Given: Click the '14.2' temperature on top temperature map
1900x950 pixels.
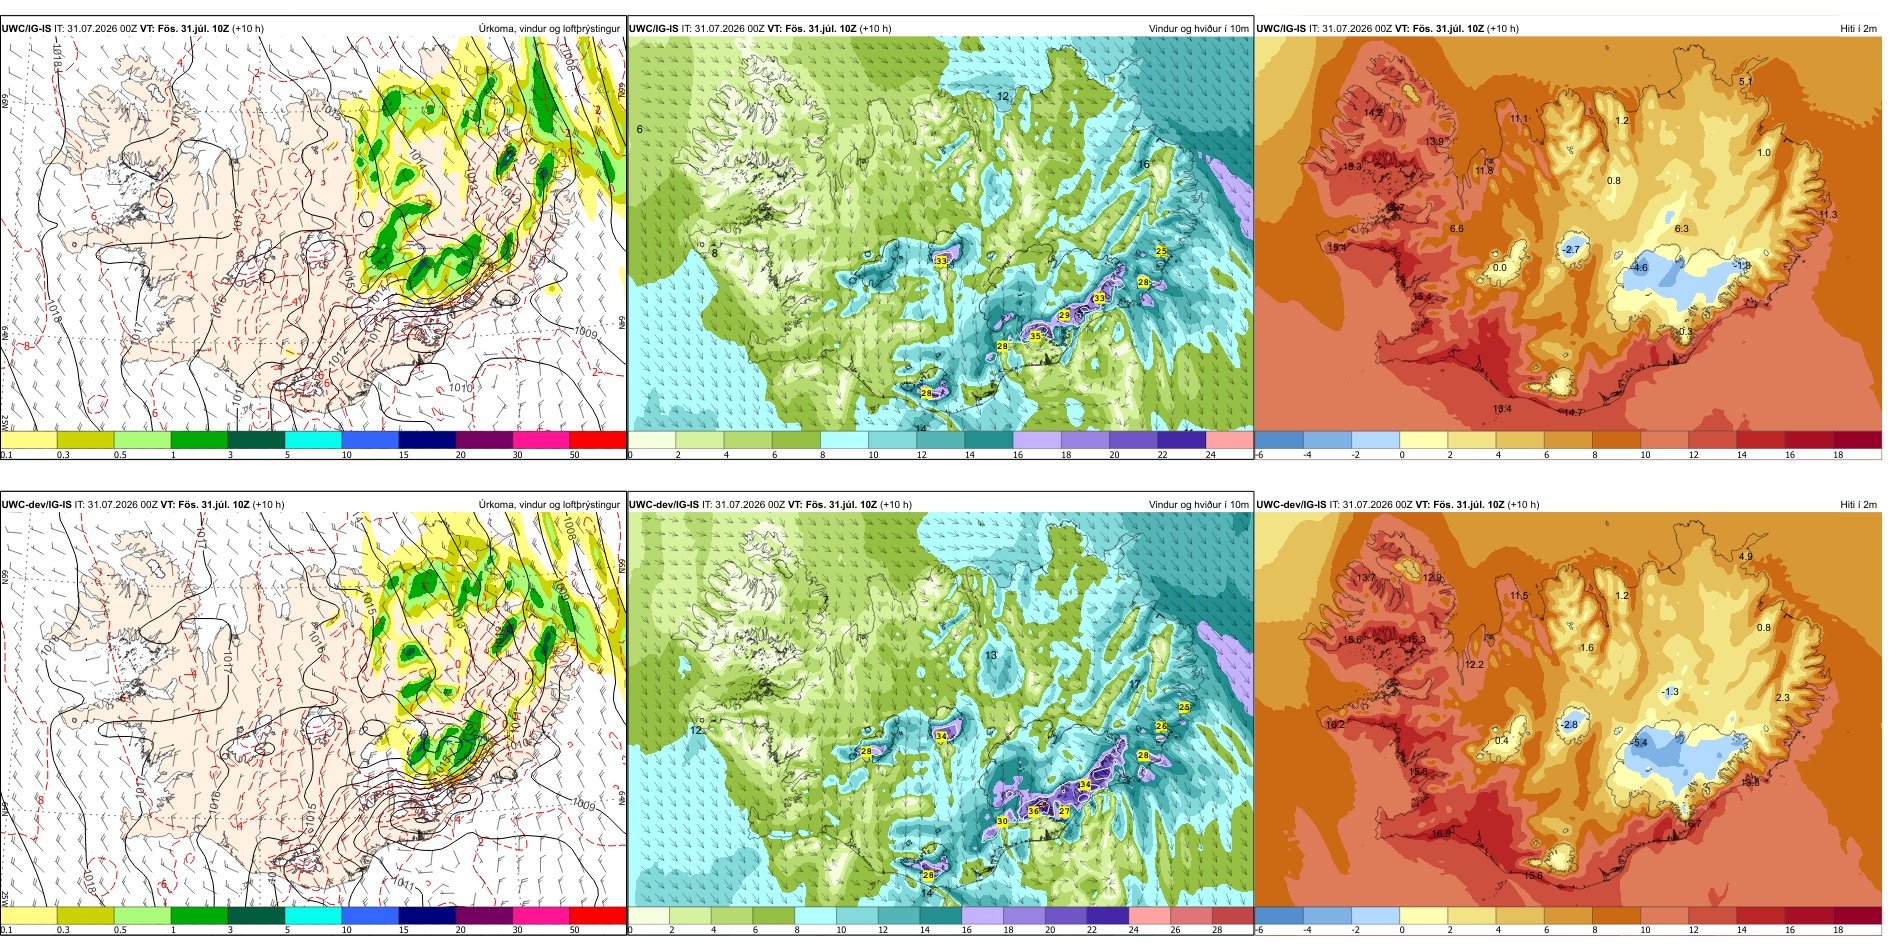Looking at the screenshot, I should (1373, 113).
